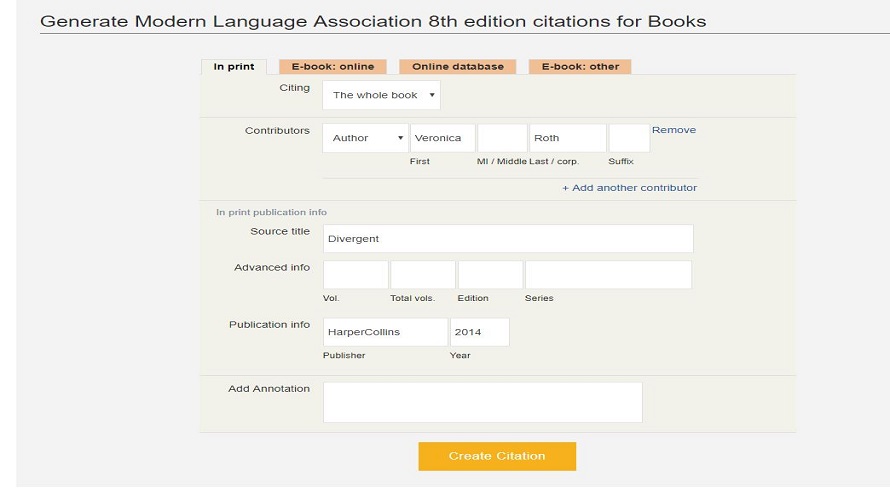Viewport: 890px width, 500px height.
Task: Click the Total vols. input field
Action: (x=423, y=275)
